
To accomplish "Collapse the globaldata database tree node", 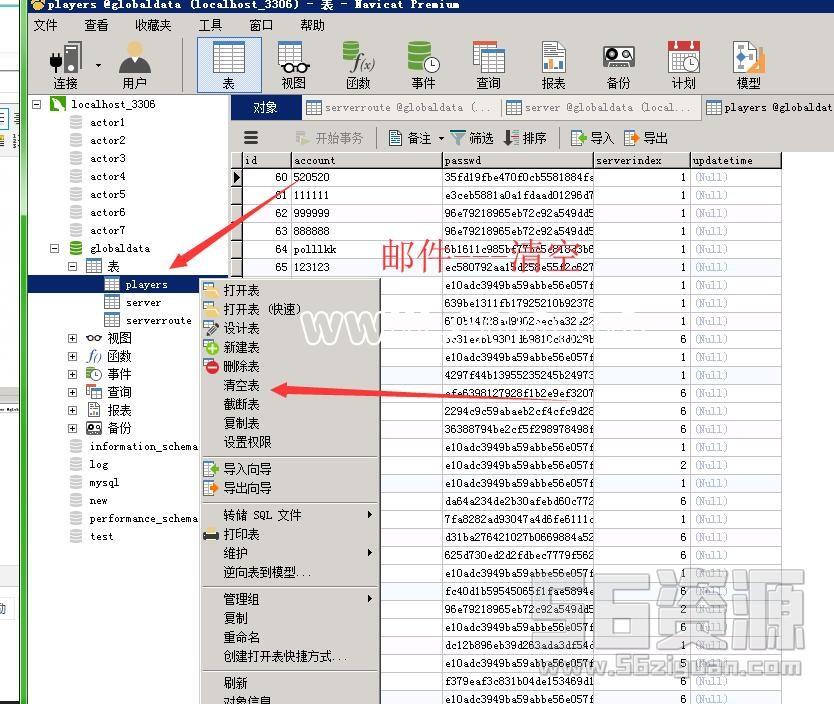I will click(55, 248).
